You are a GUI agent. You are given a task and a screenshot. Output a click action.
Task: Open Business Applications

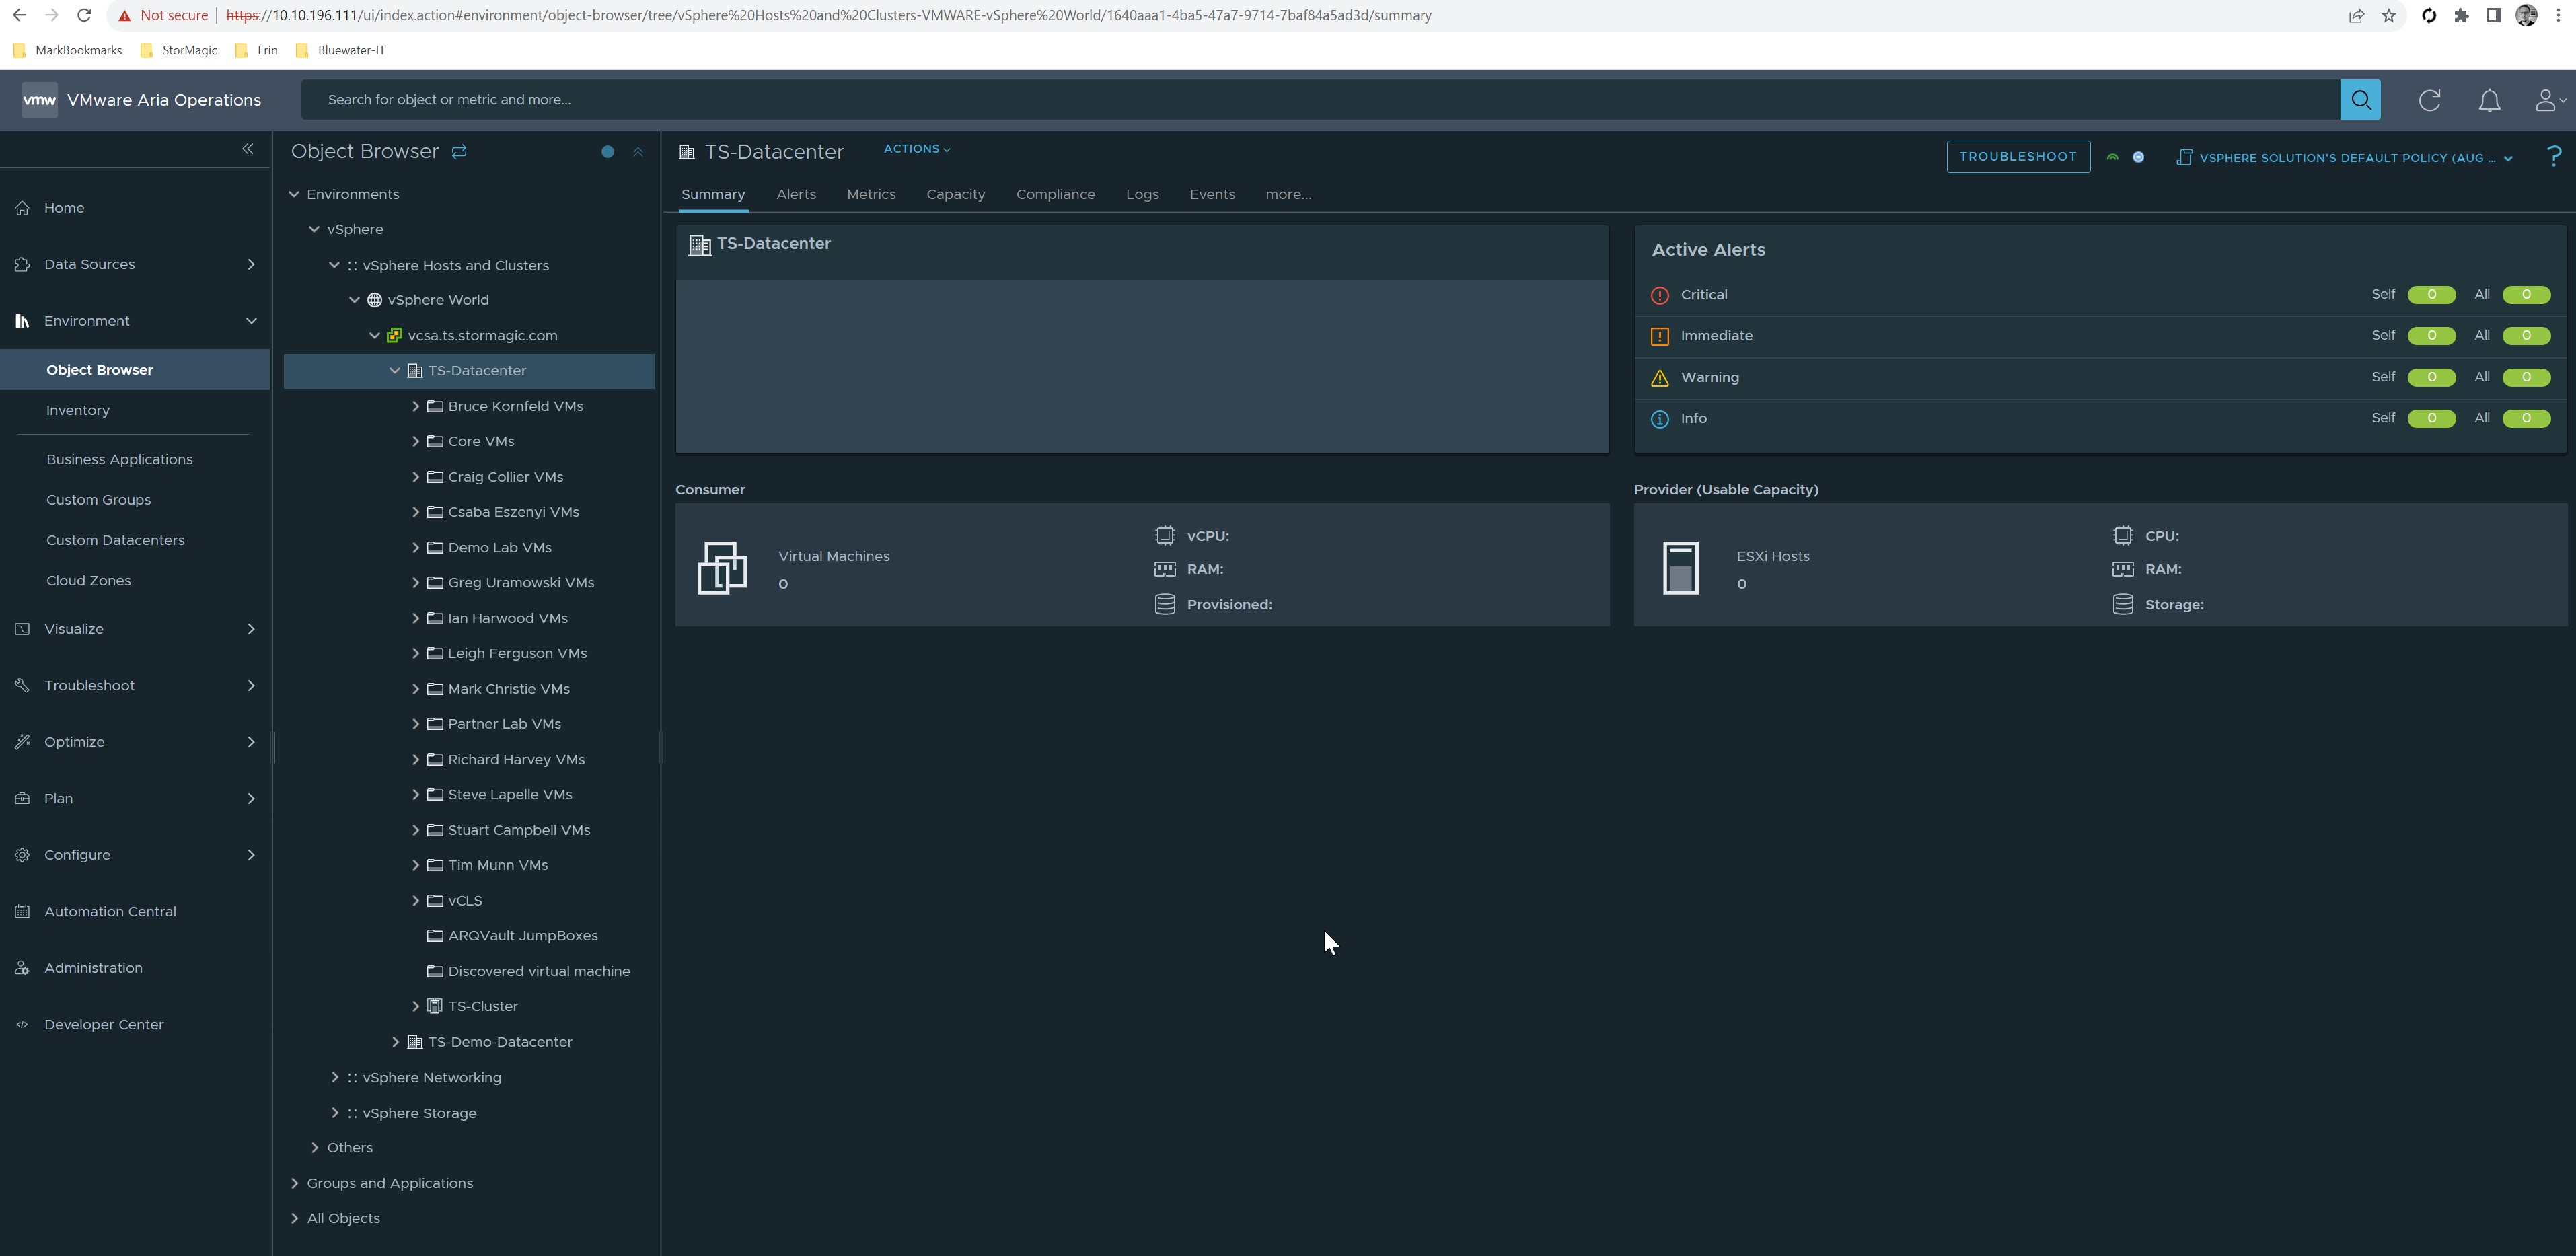coord(119,460)
